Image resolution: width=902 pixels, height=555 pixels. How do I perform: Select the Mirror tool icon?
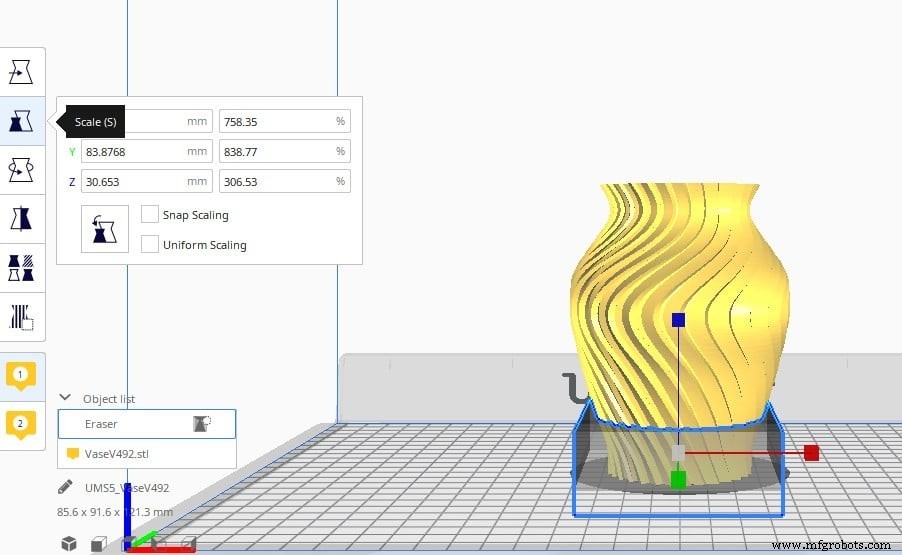(x=21, y=219)
